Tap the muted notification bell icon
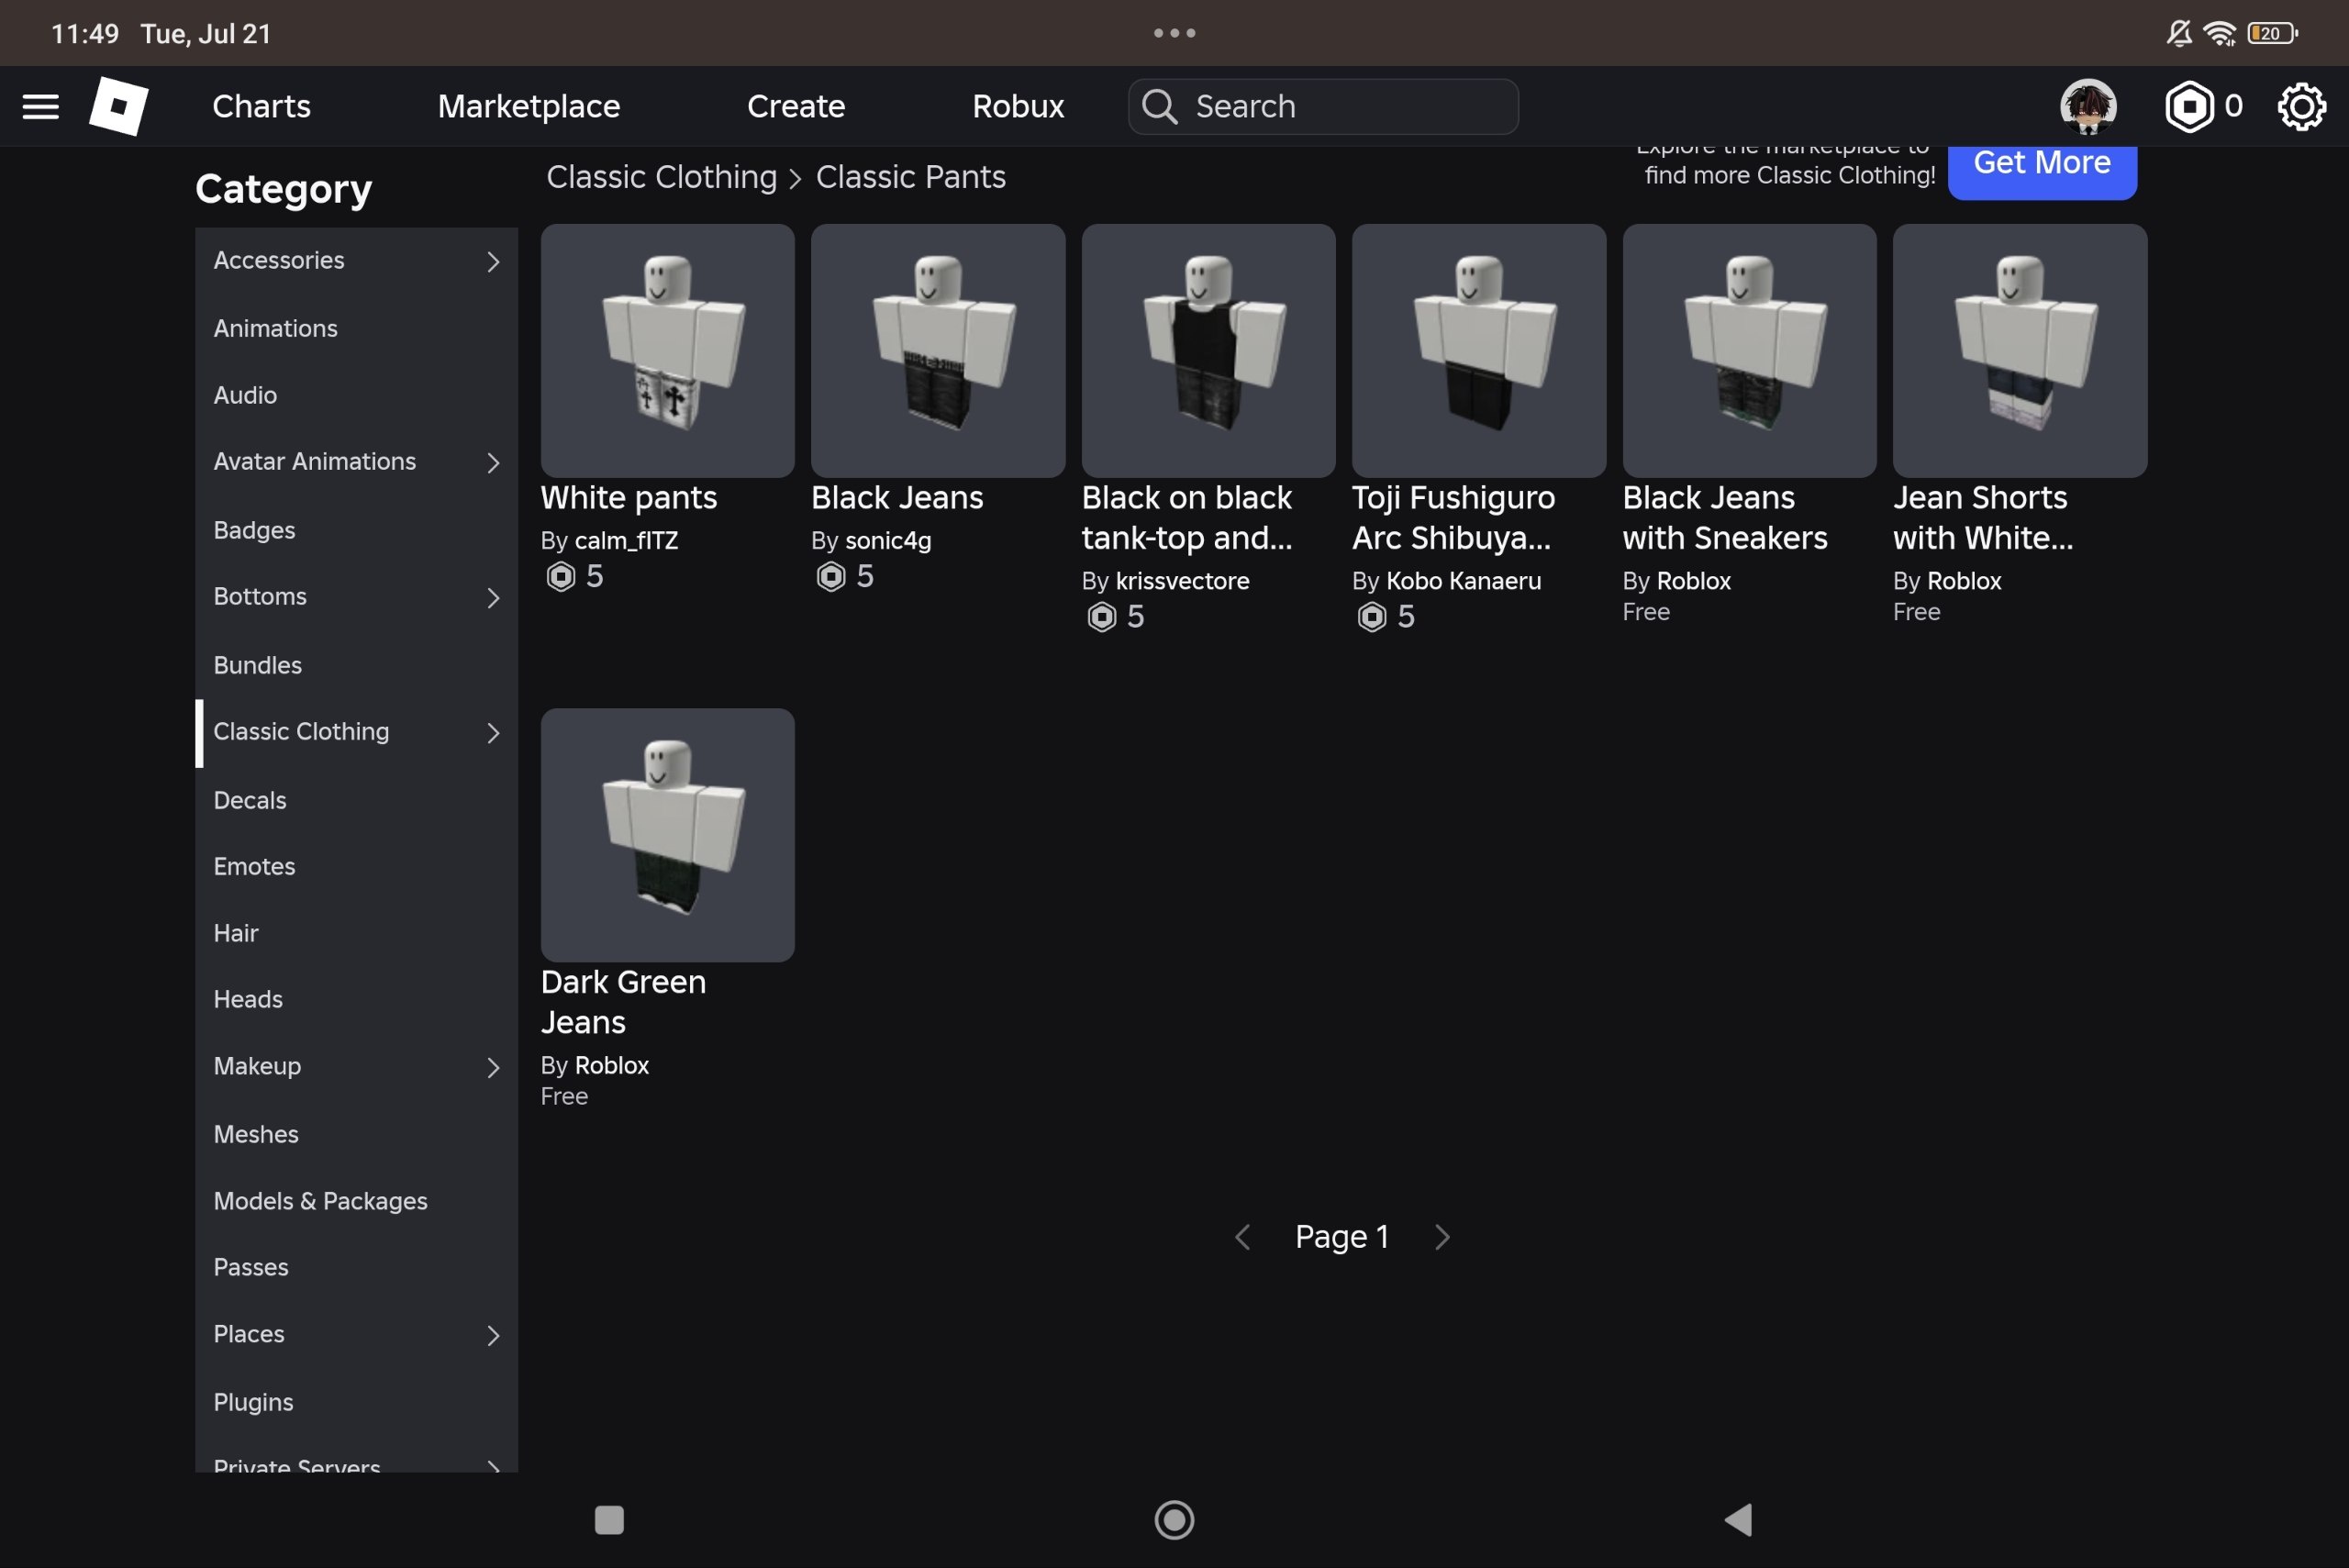 coord(2179,33)
